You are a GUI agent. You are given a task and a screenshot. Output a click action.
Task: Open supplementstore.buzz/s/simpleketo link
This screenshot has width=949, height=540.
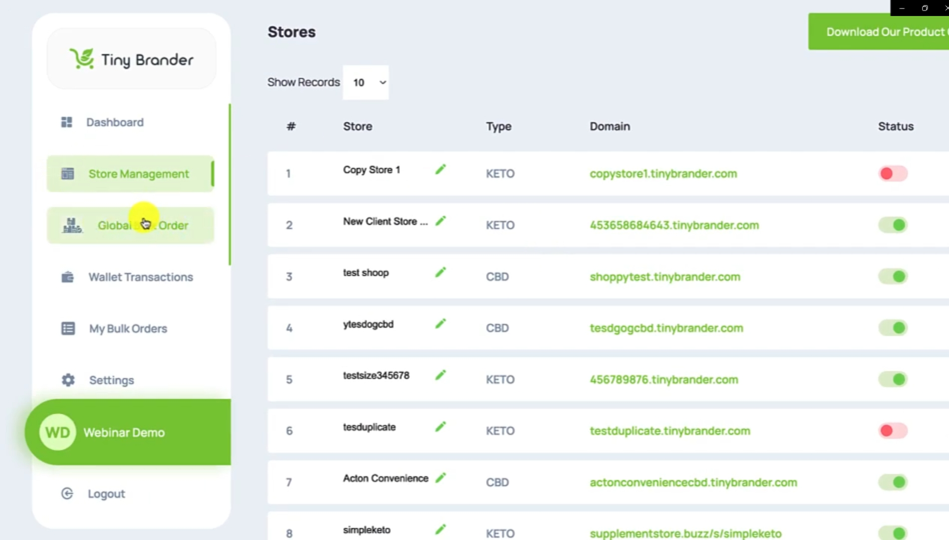click(686, 533)
